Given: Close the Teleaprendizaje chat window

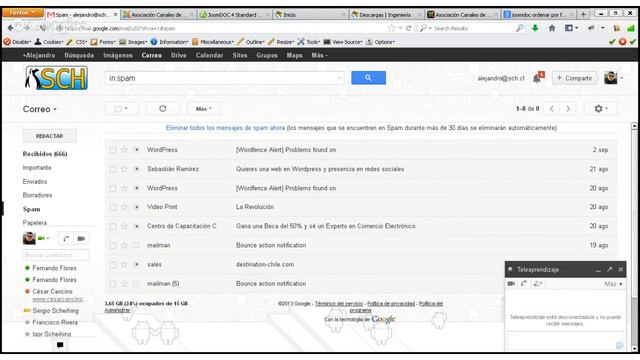Looking at the screenshot, I should pos(620,269).
